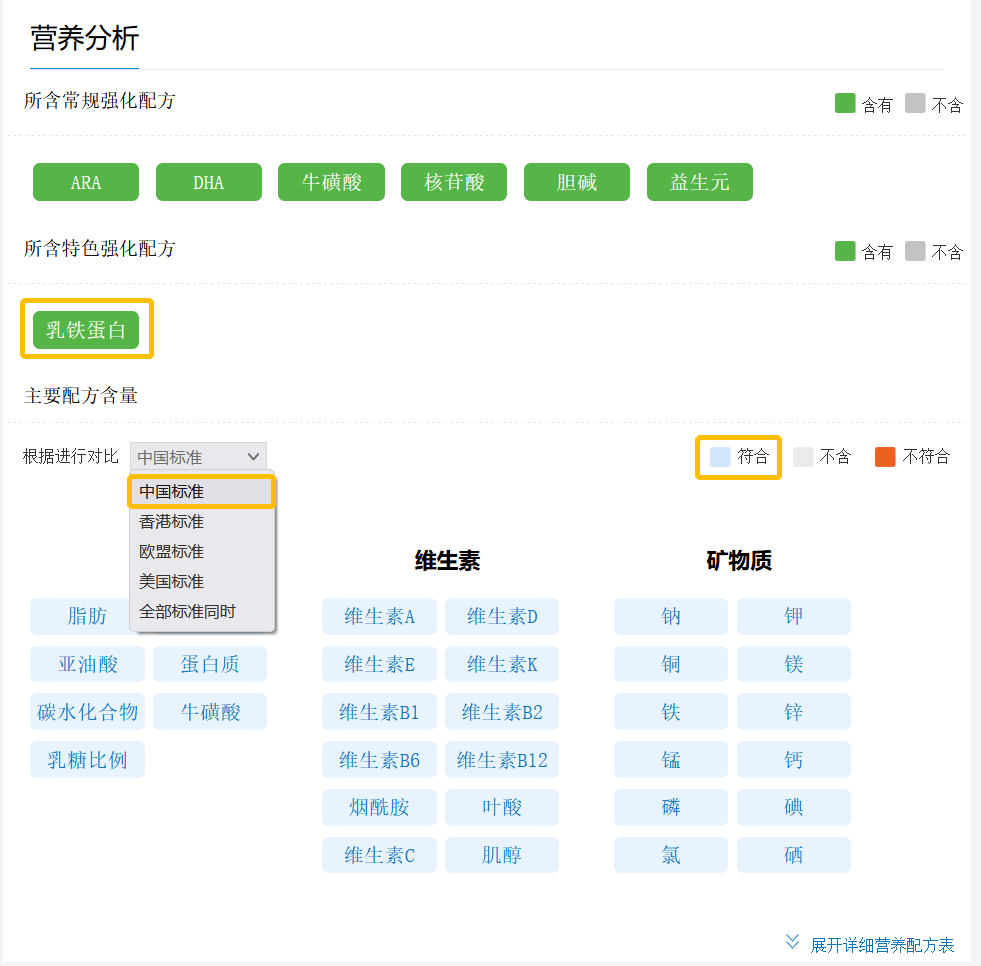
Task: Click the light blue 符合 legend swatch
Action: pyautogui.click(x=720, y=457)
